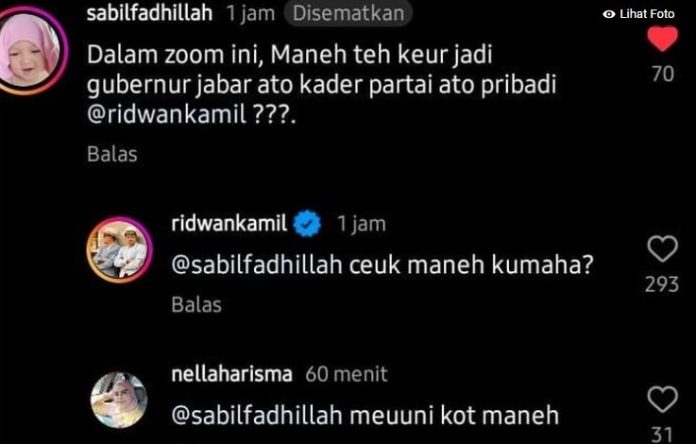Image resolution: width=696 pixels, height=444 pixels.
Task: Open the ridwankamil username link
Action: click(229, 223)
